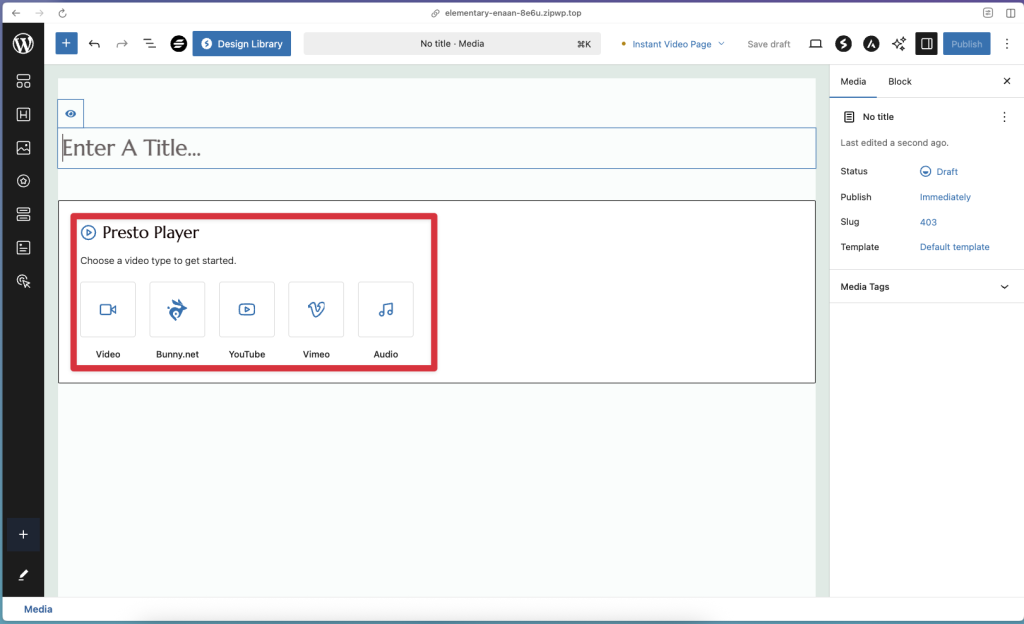Switch to the Block tab
The height and width of the screenshot is (624, 1024).
899,82
